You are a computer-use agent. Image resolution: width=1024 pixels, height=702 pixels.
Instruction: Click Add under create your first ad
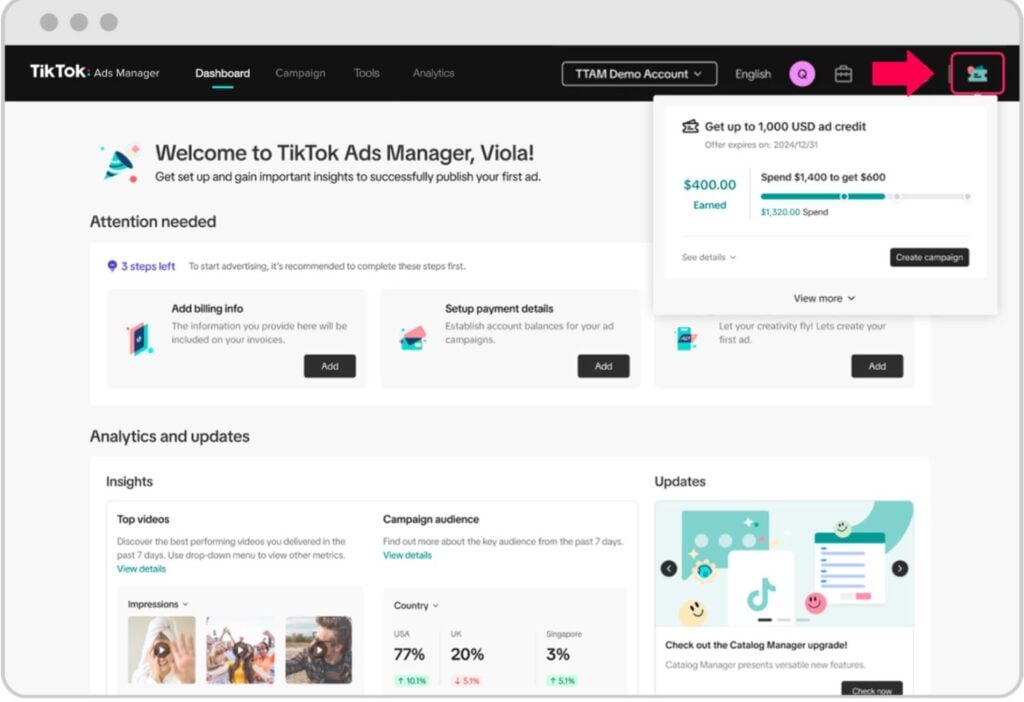877,366
